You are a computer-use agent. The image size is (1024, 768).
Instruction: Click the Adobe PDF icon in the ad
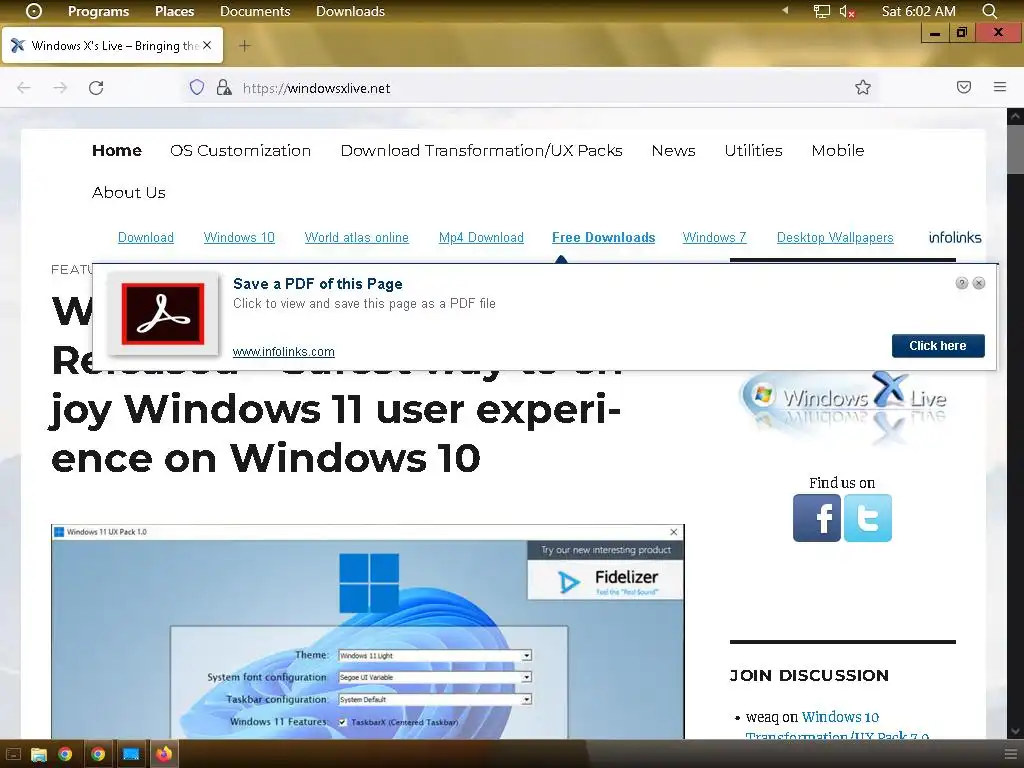click(x=163, y=313)
